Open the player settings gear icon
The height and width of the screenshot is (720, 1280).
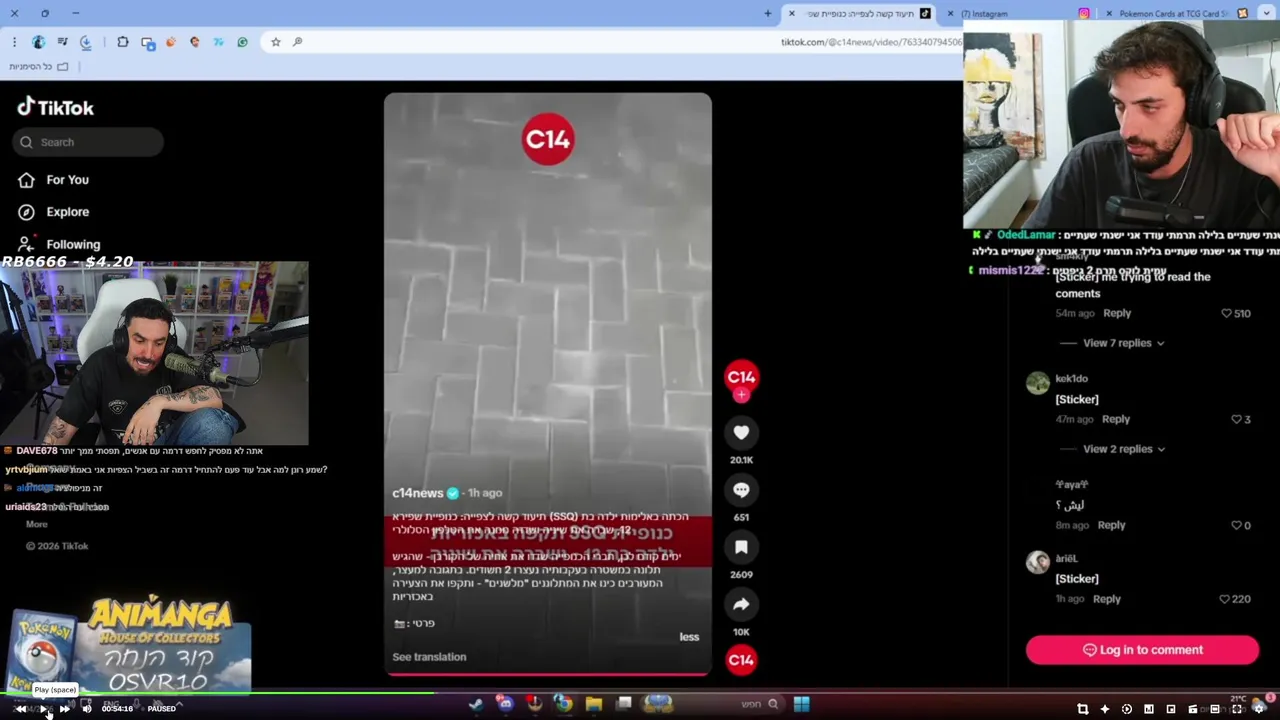1259,709
